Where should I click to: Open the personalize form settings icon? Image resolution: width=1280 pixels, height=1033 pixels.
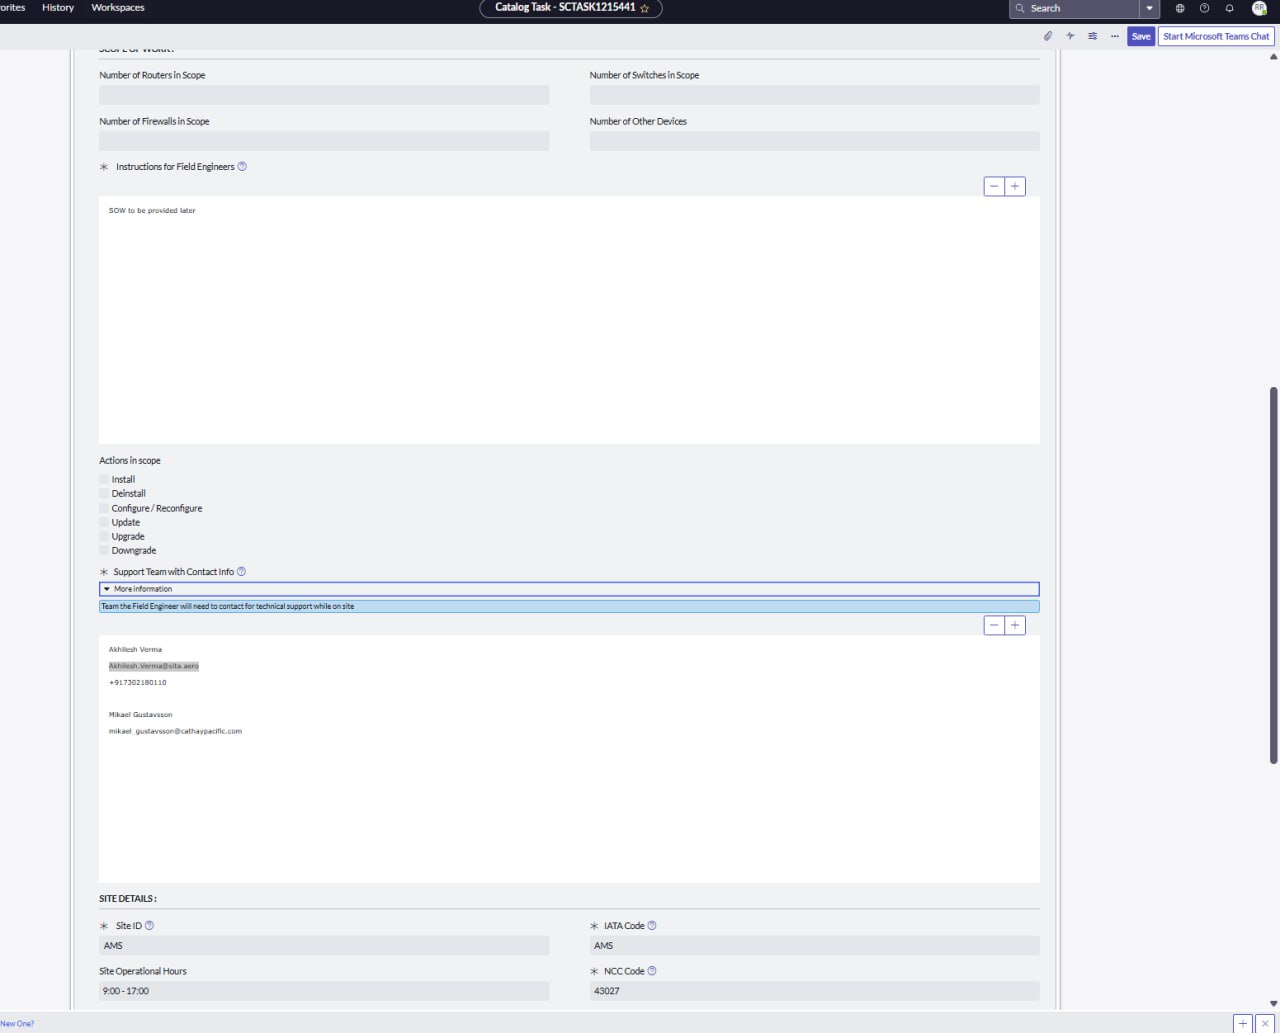pyautogui.click(x=1092, y=36)
